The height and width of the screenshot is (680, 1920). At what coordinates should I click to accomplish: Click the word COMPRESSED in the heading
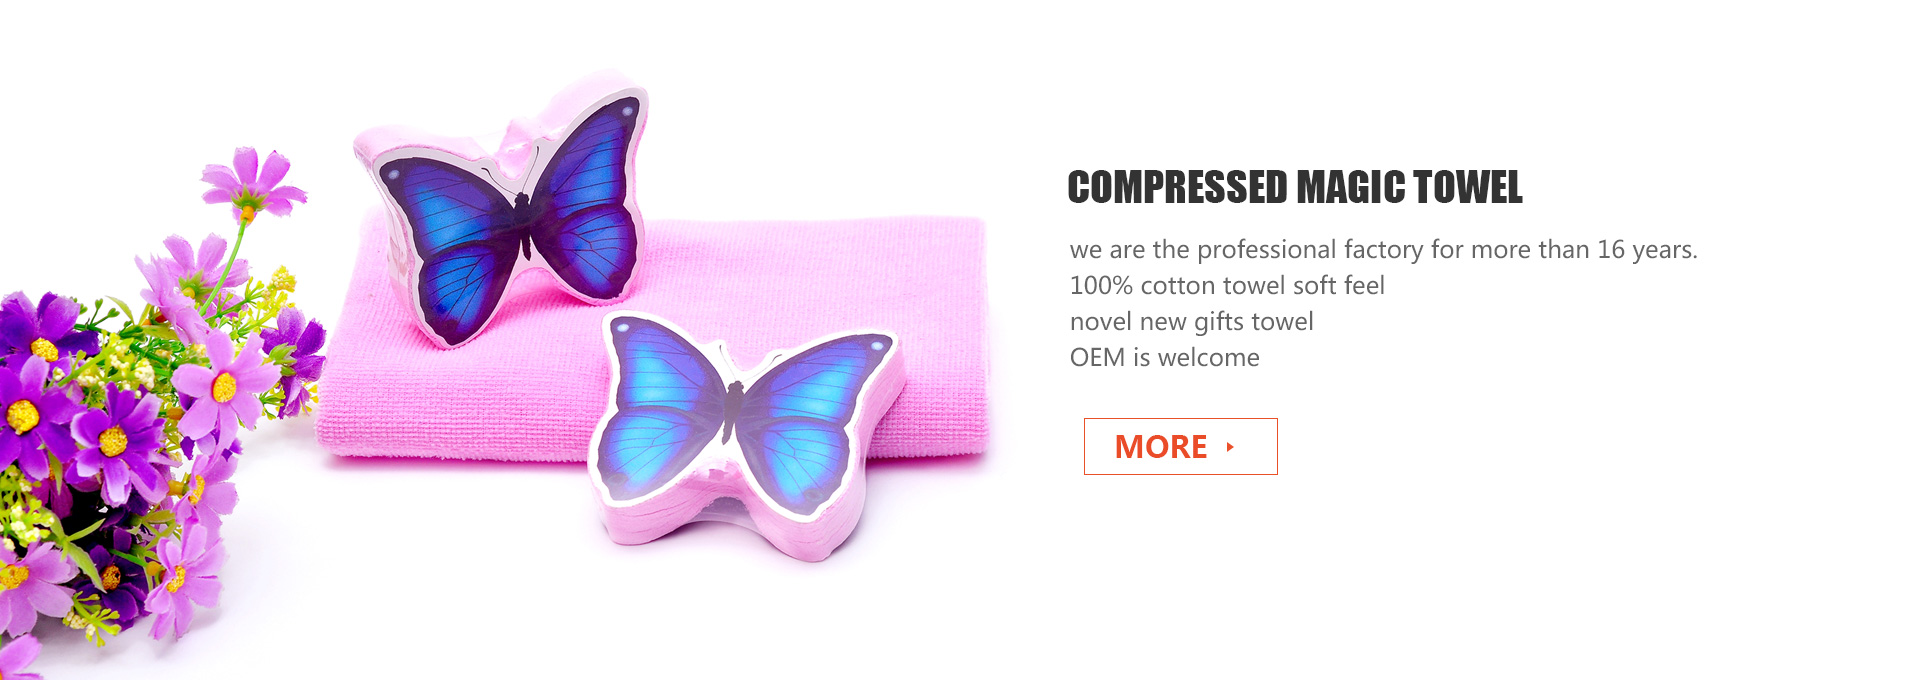(x=1178, y=188)
